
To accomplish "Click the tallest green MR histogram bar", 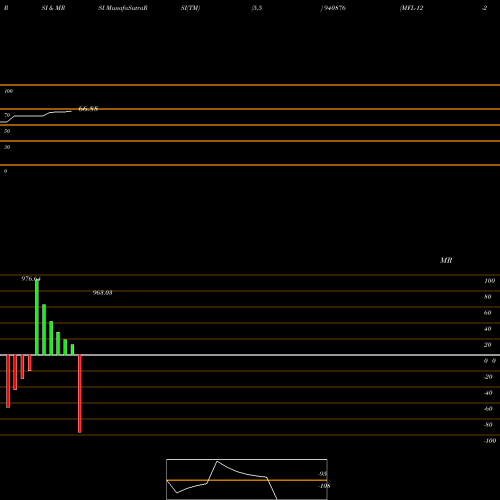I will tap(37, 317).
